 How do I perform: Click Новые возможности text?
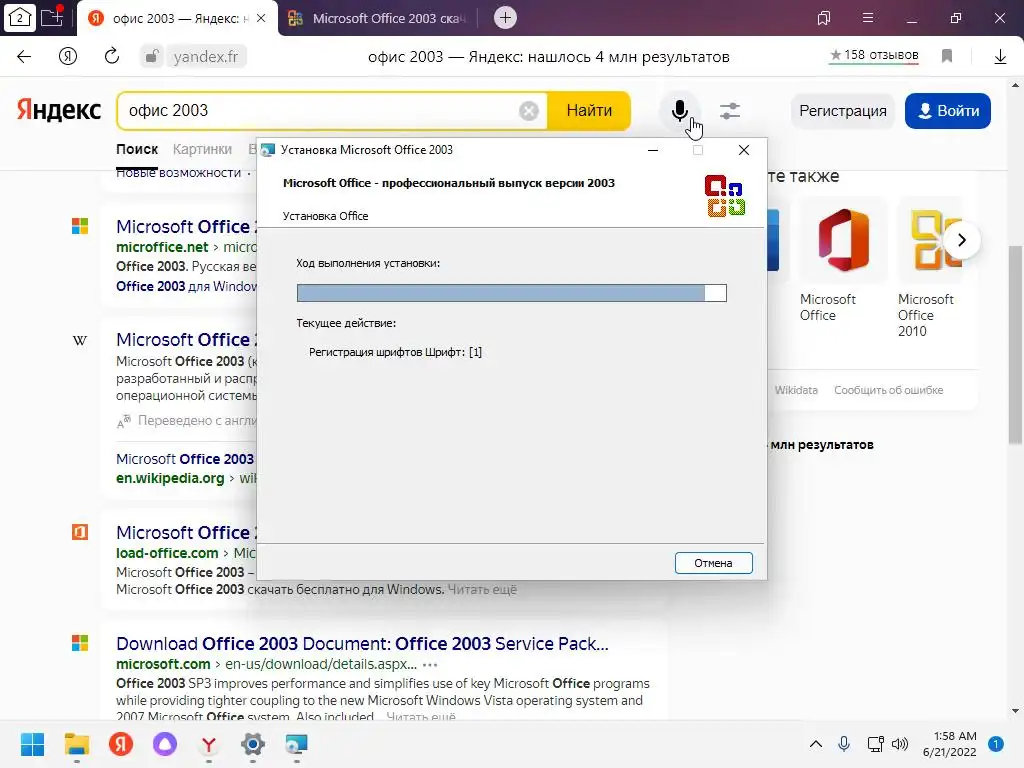178,173
